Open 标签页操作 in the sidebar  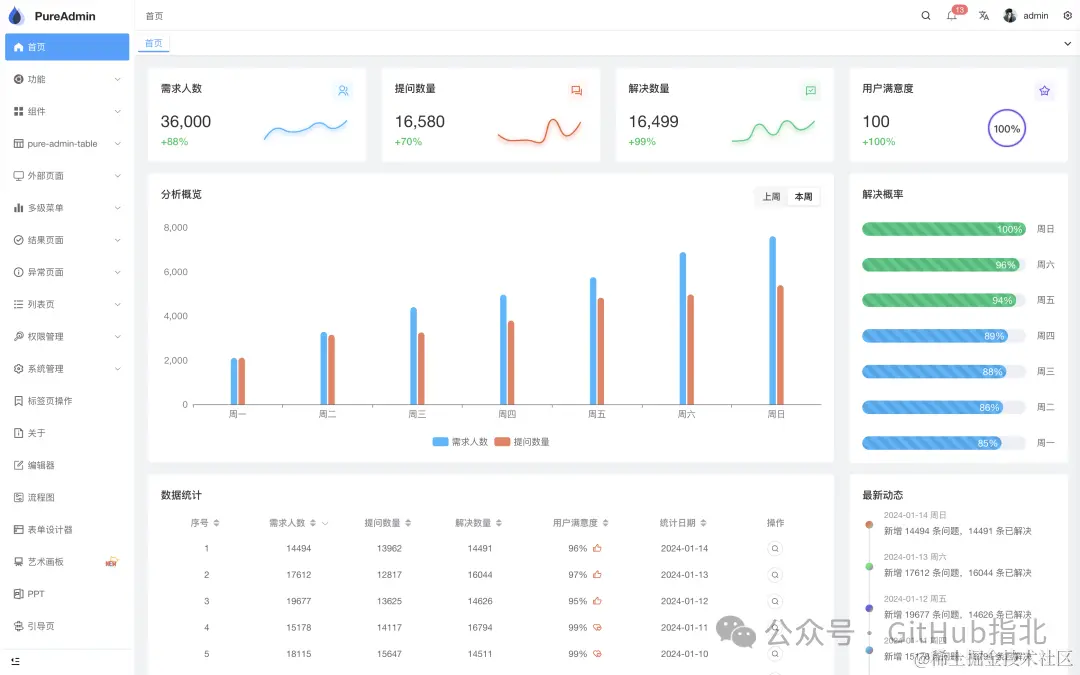(x=67, y=401)
